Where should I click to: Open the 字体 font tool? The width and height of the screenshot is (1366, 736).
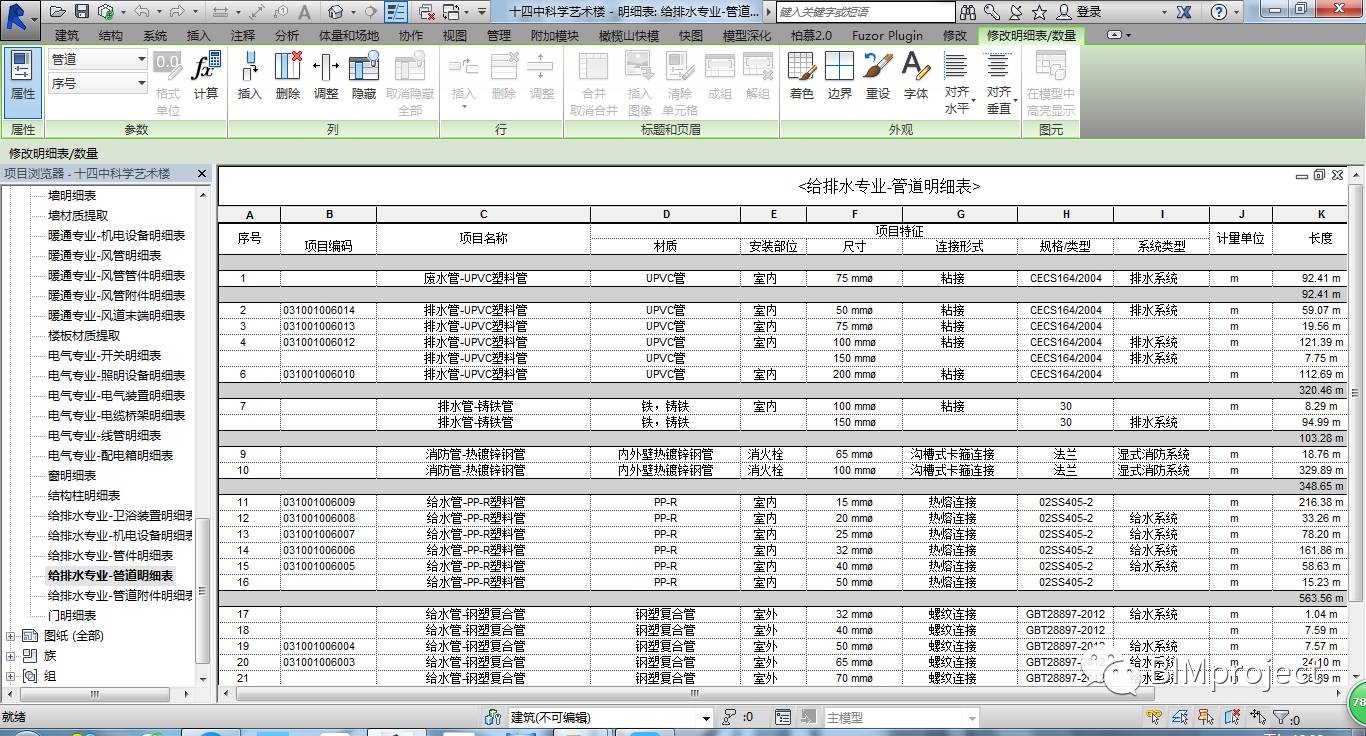point(916,75)
